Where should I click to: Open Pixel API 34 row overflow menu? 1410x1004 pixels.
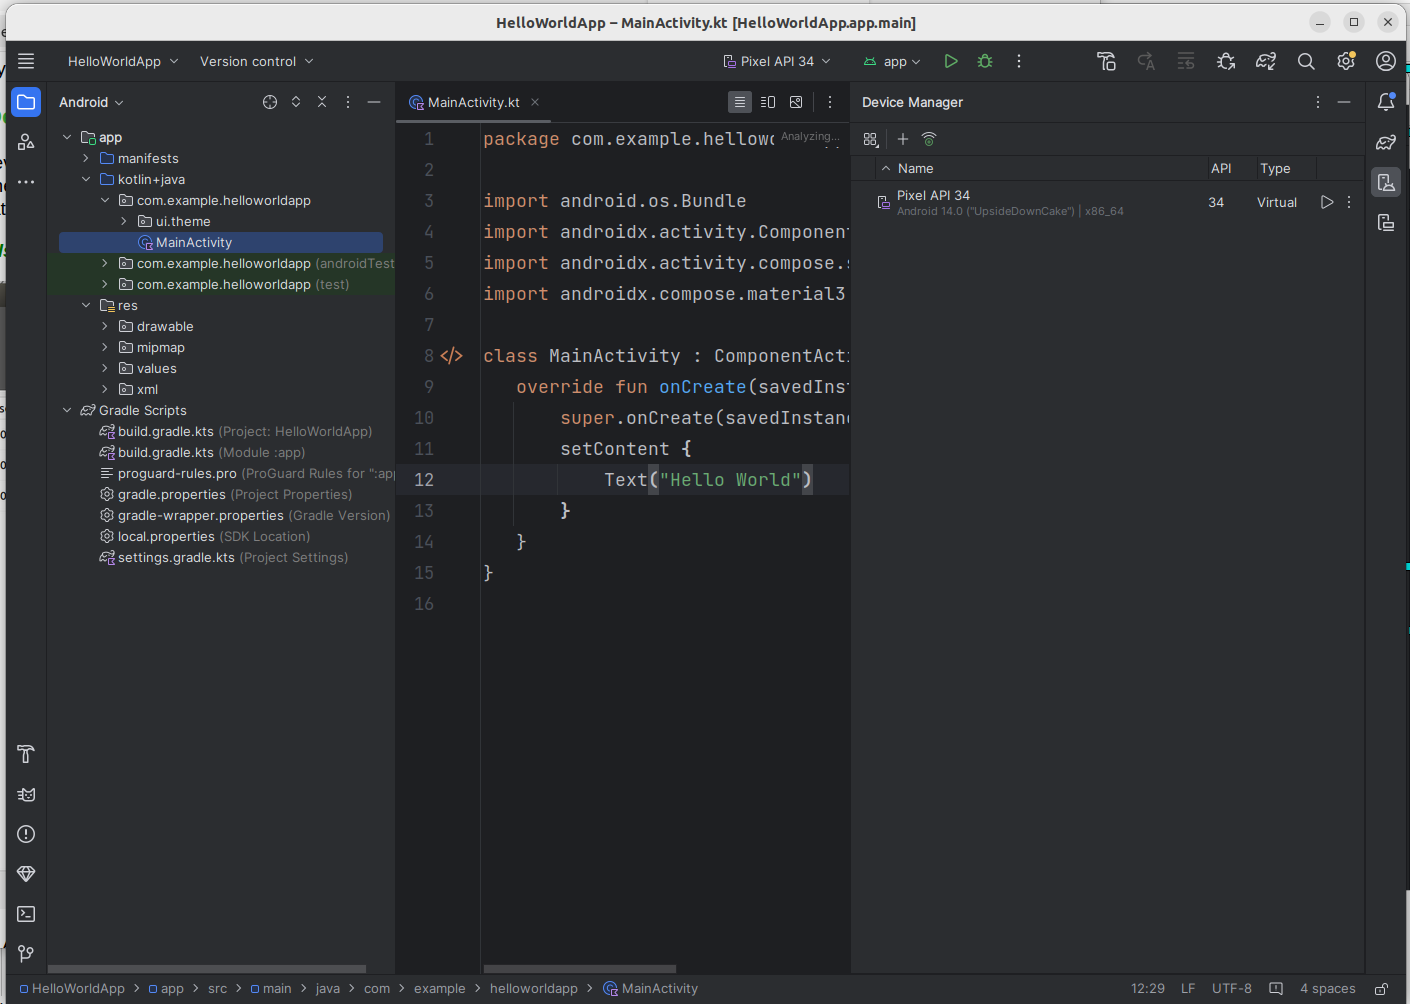1349,202
